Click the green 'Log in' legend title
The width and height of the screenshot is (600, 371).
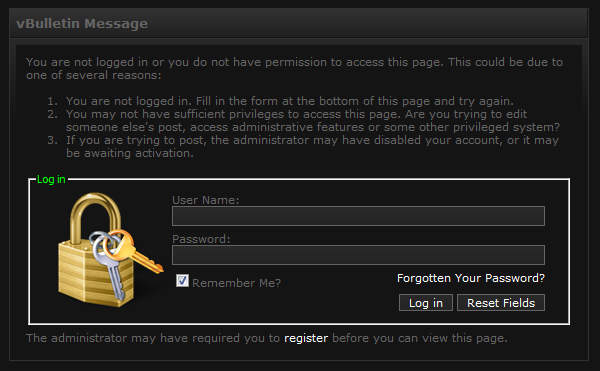[51, 179]
